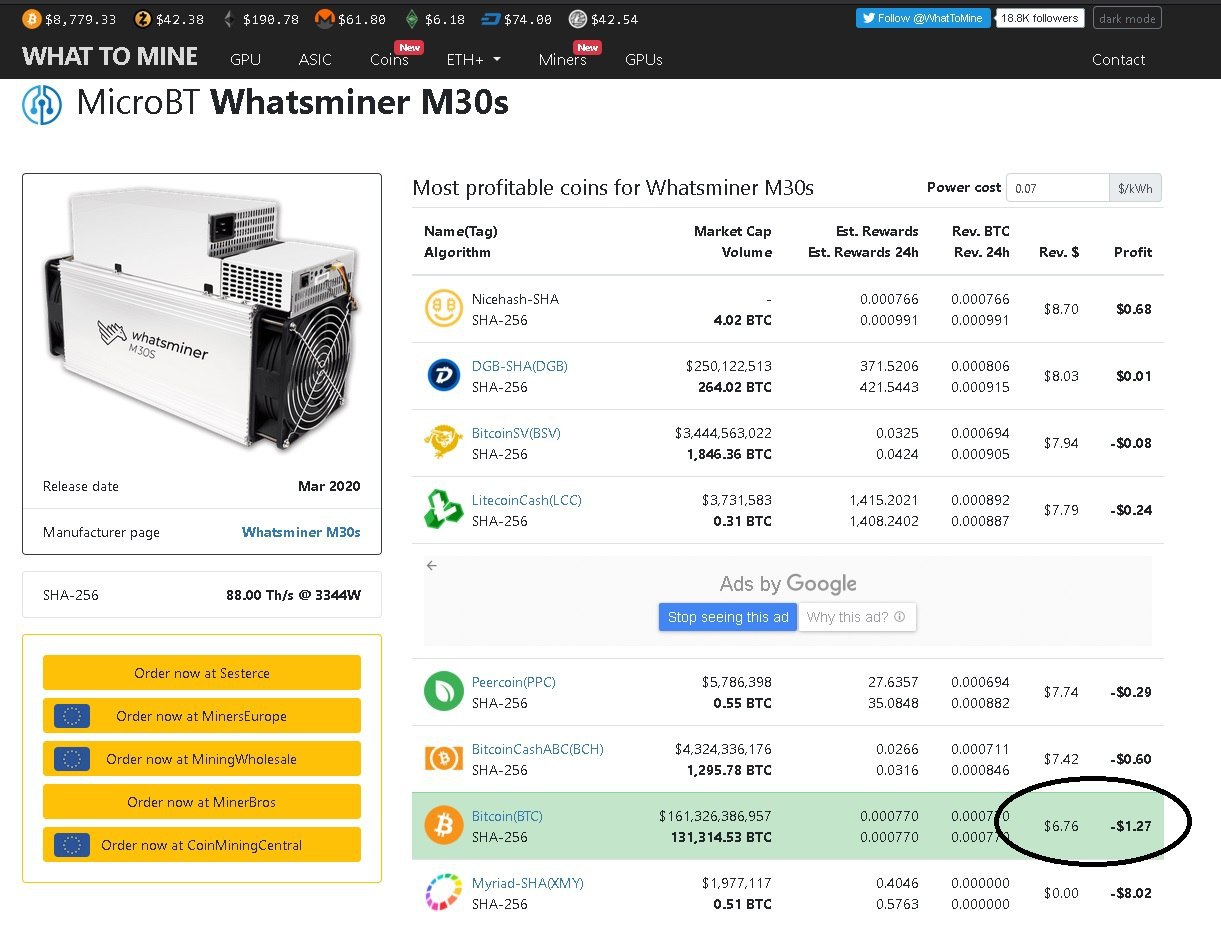Open the Miners menu item

563,59
